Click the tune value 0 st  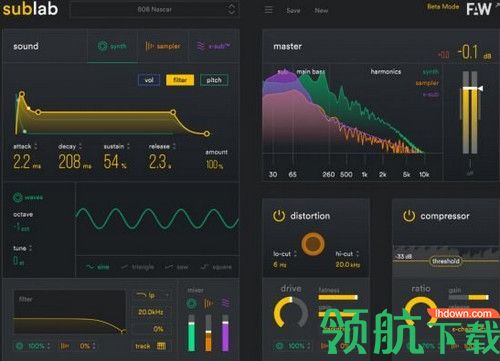click(18, 260)
